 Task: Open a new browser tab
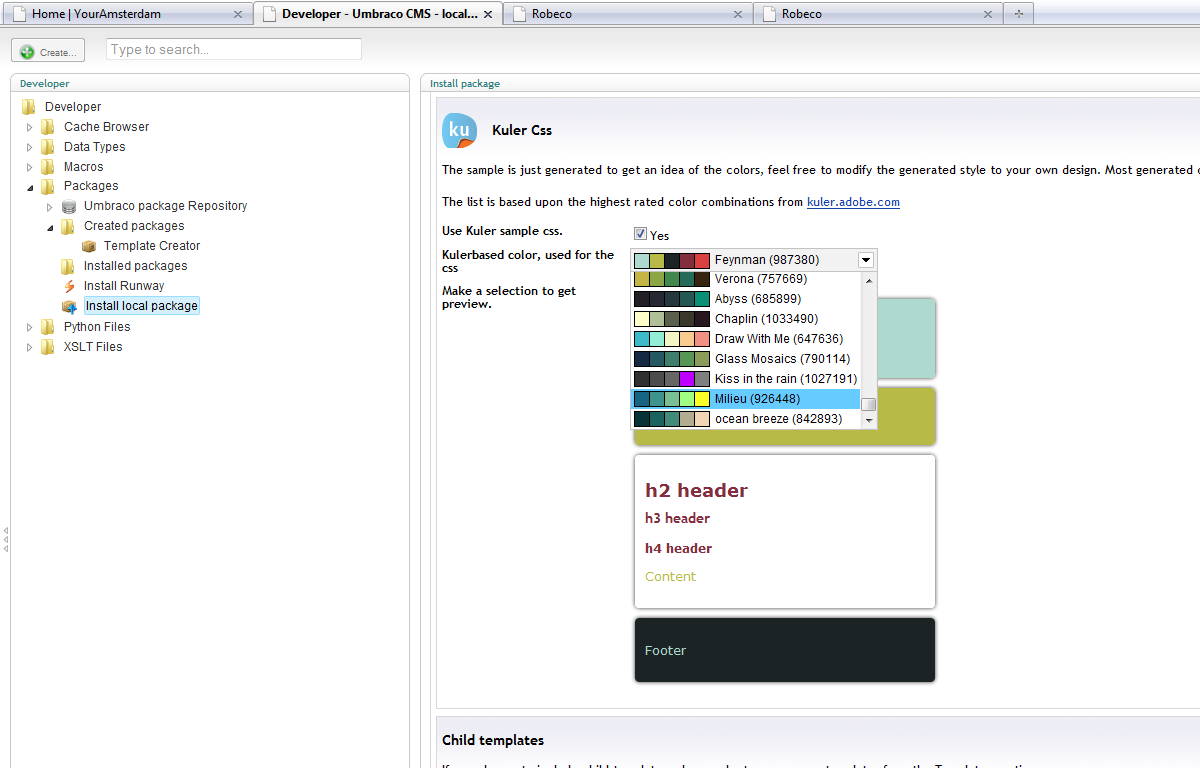1019,14
